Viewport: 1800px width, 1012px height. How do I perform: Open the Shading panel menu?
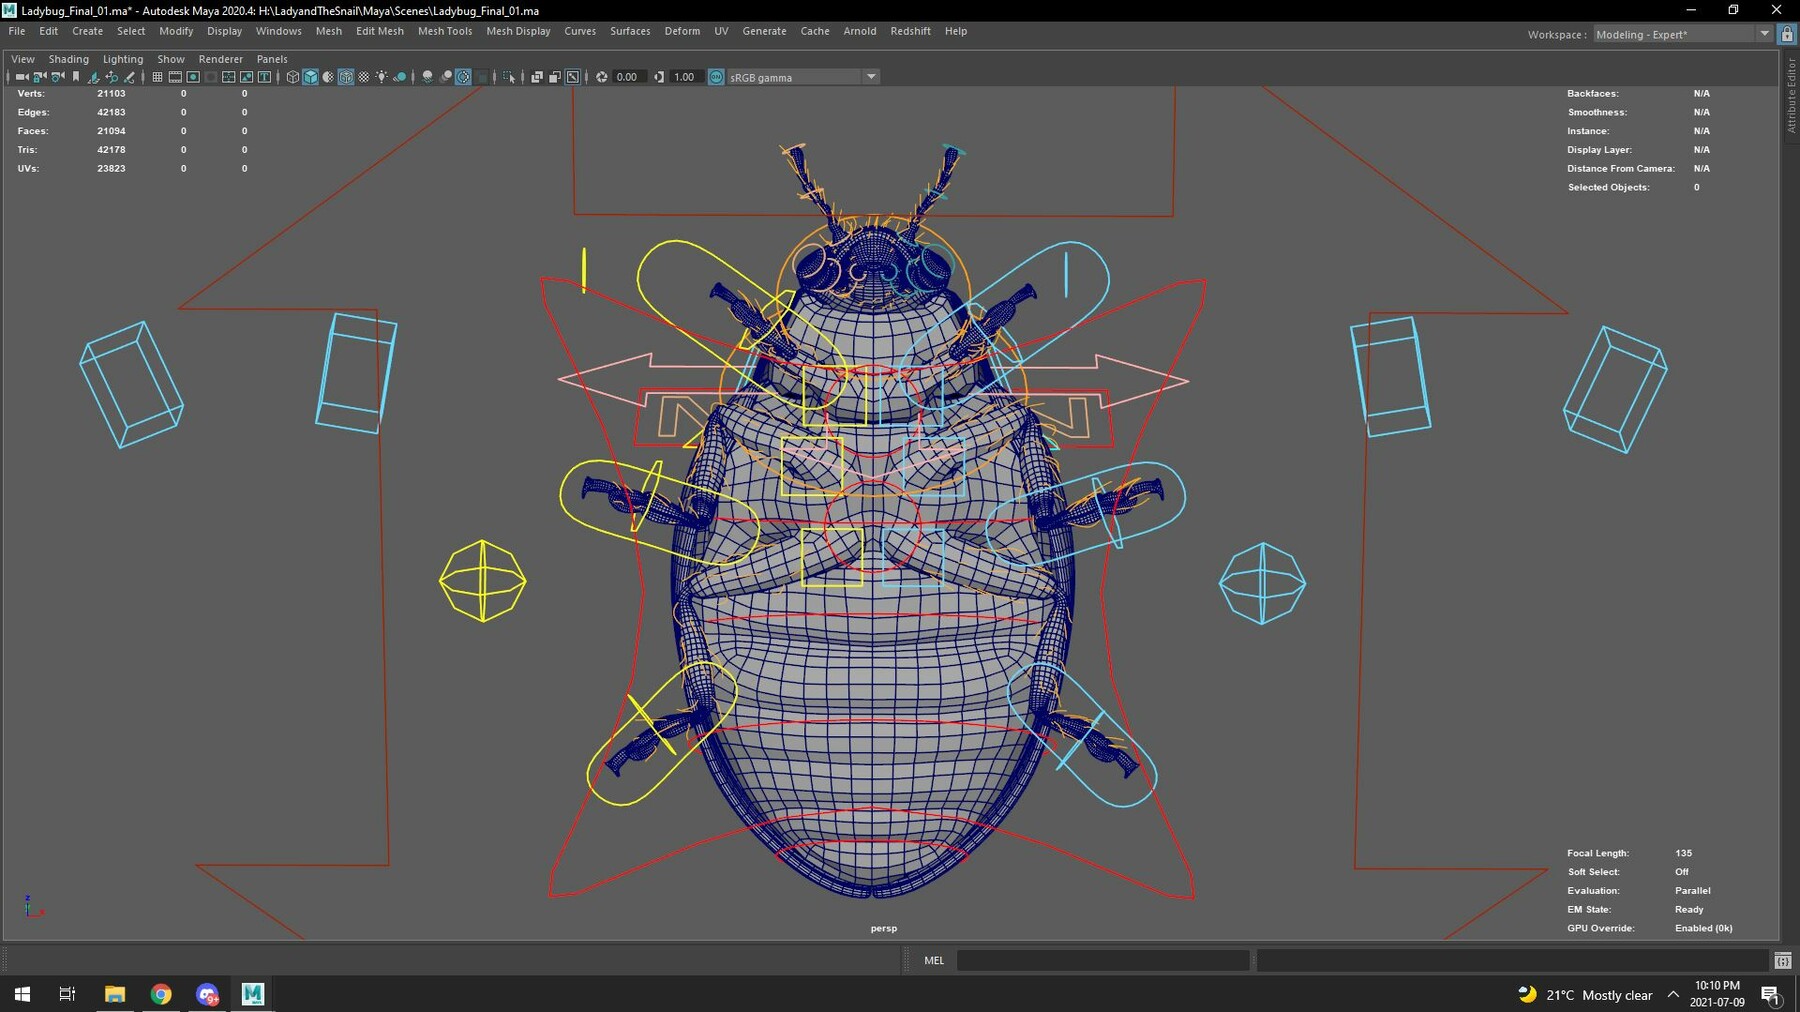68,59
